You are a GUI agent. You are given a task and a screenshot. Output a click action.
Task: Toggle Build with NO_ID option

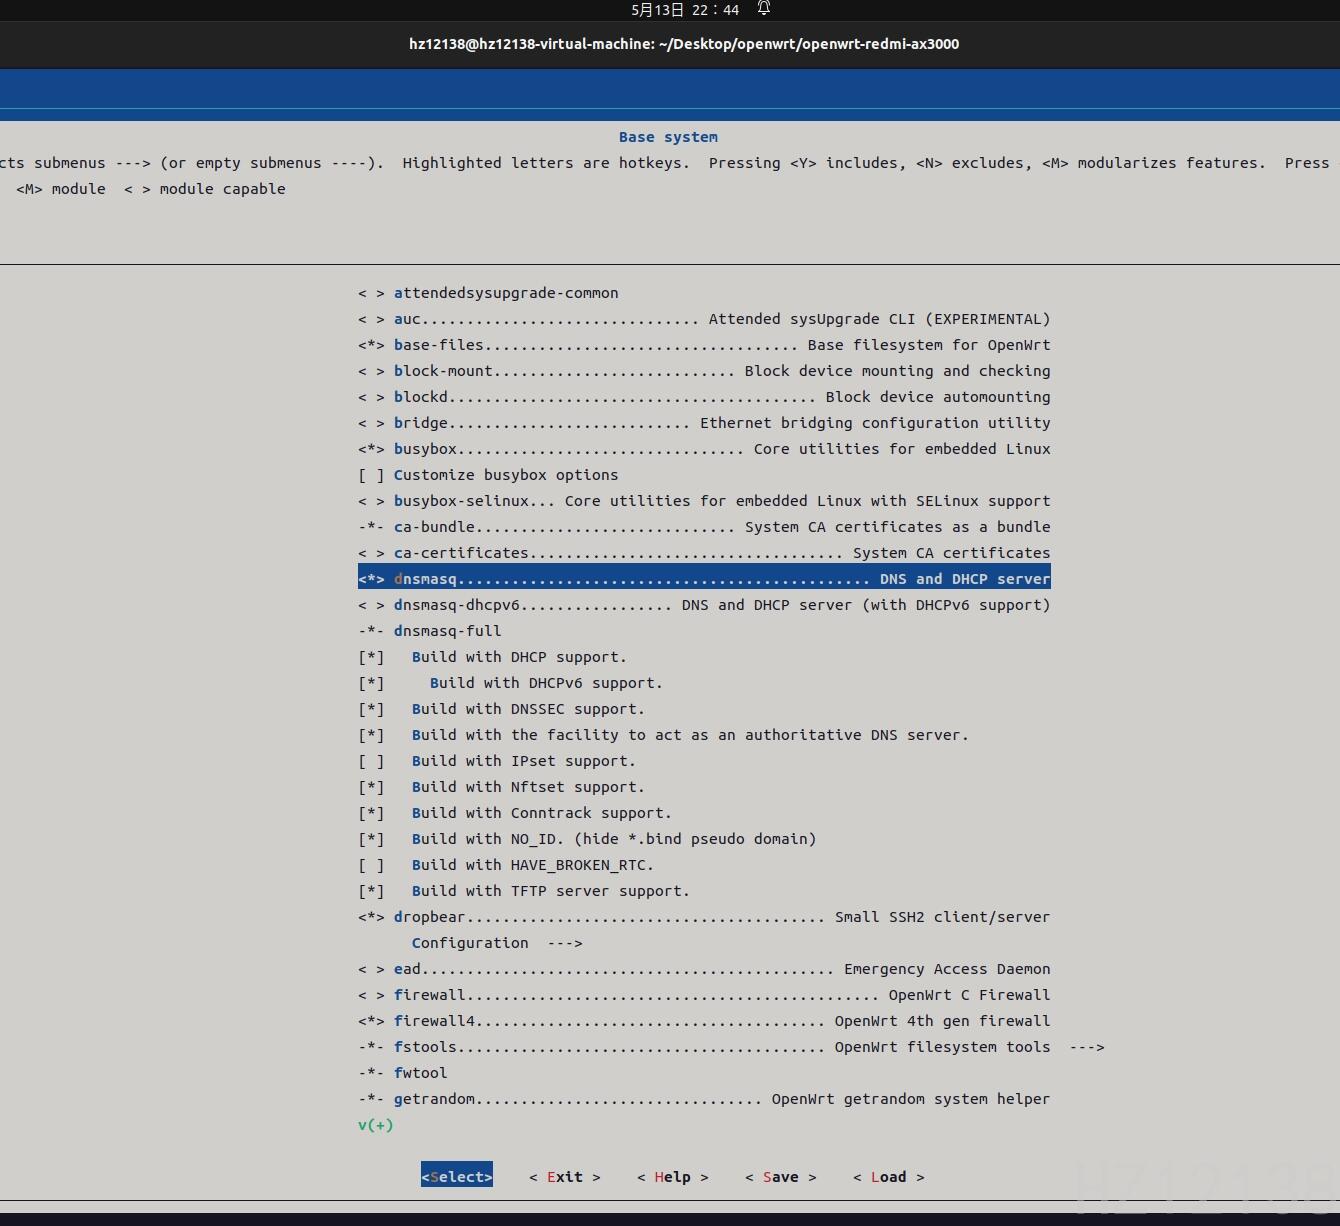tap(587, 839)
